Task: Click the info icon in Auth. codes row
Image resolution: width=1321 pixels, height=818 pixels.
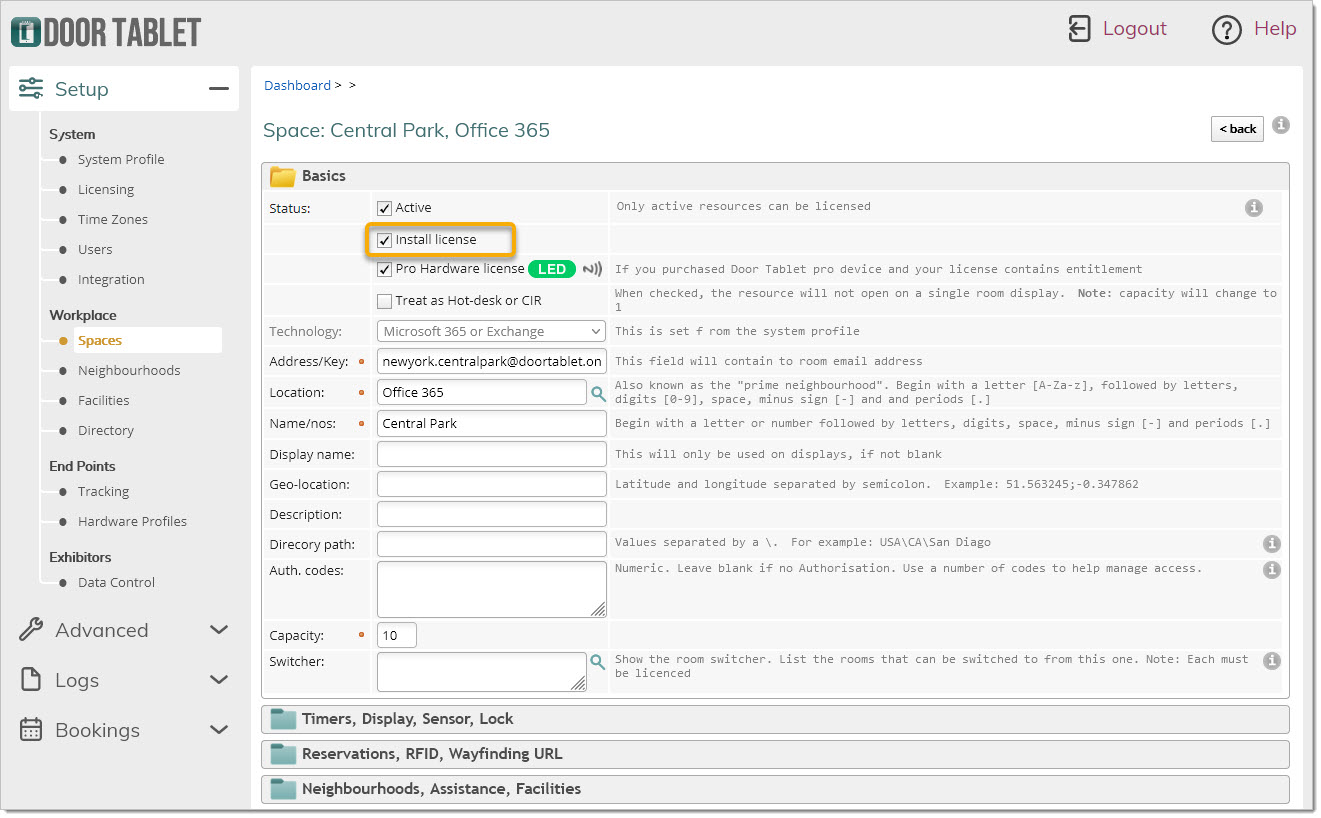Action: [x=1272, y=570]
